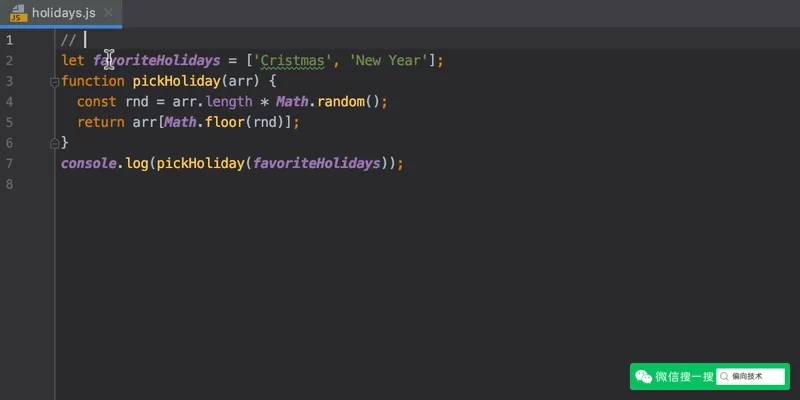Image resolution: width=800 pixels, height=400 pixels.
Task: Click the pickHoliday function name on line 3
Action: point(177,81)
